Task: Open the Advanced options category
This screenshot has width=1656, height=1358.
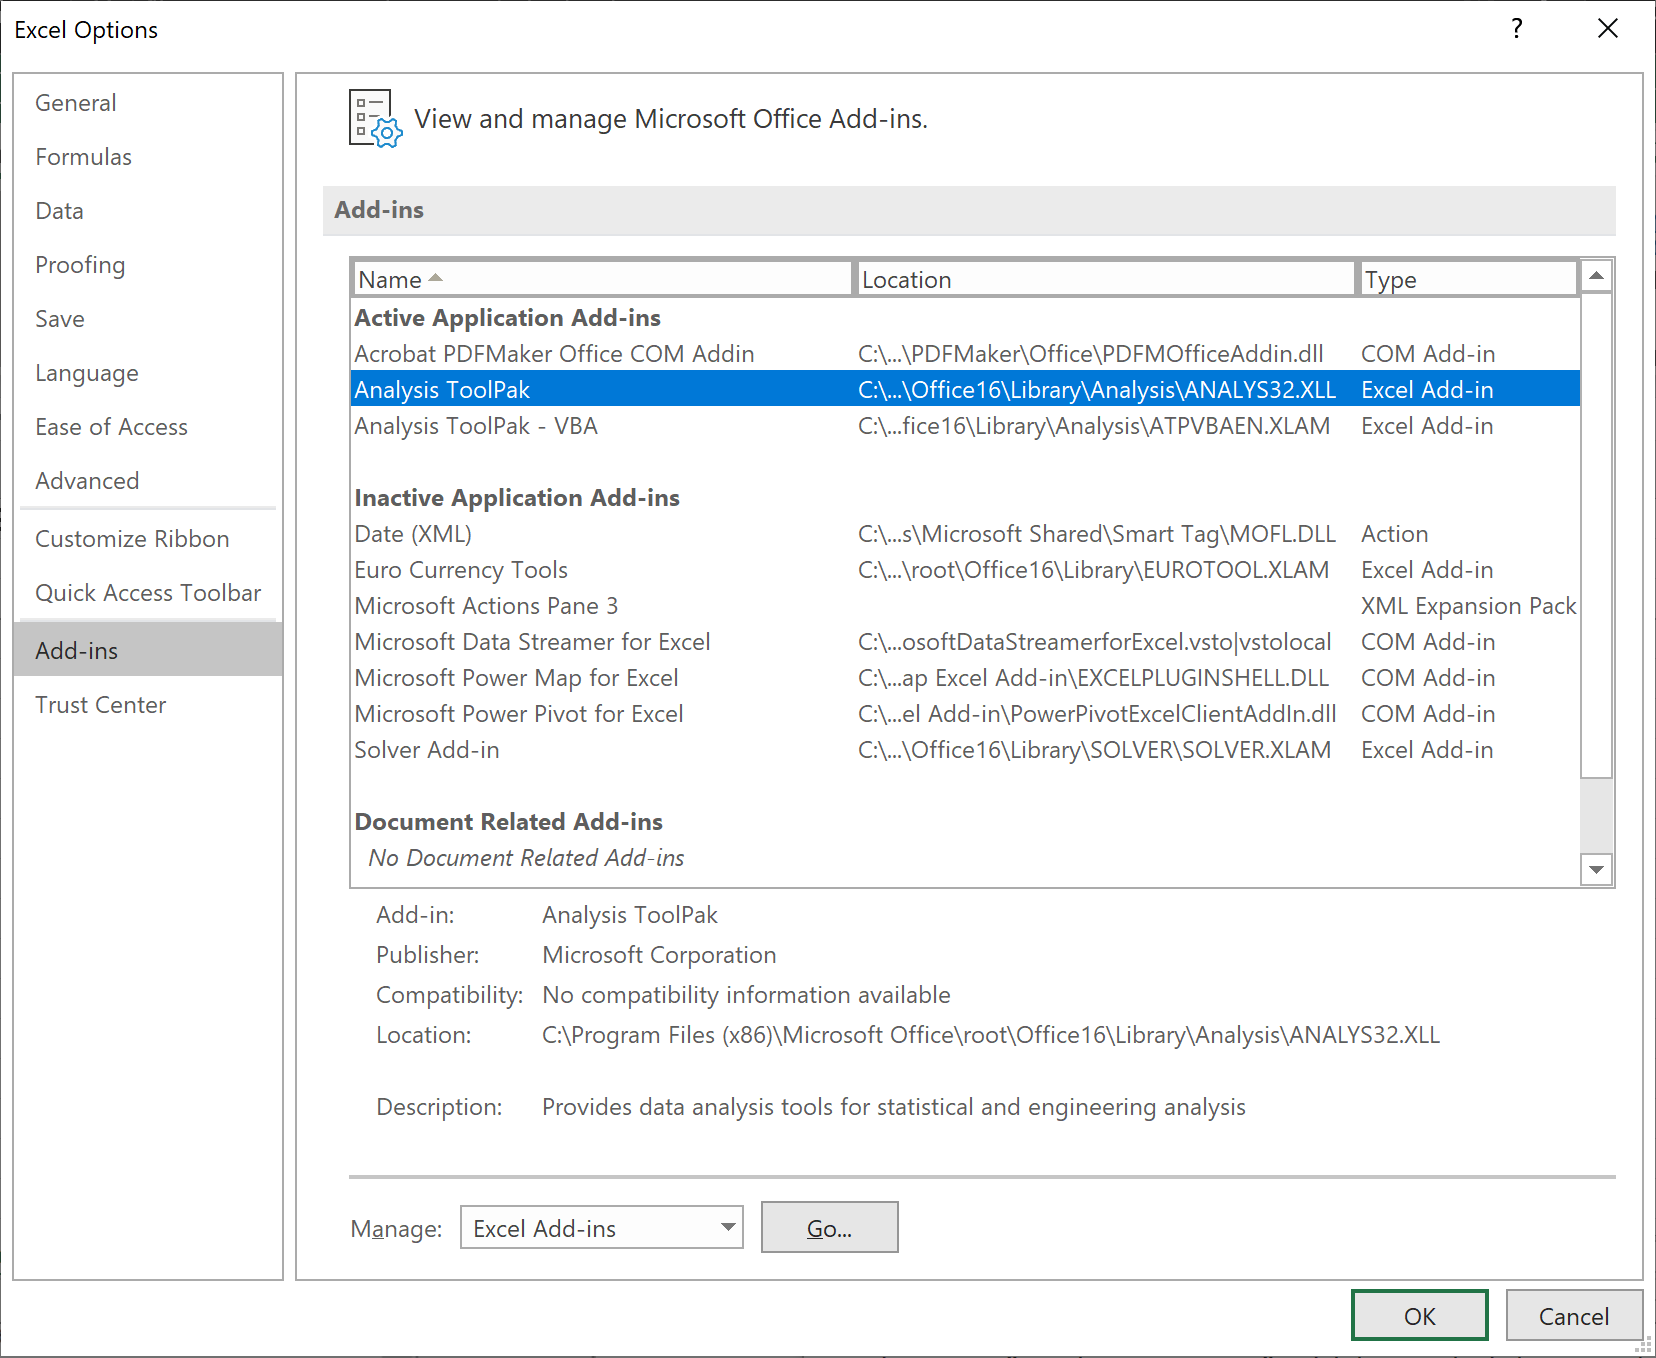Action: (148, 481)
